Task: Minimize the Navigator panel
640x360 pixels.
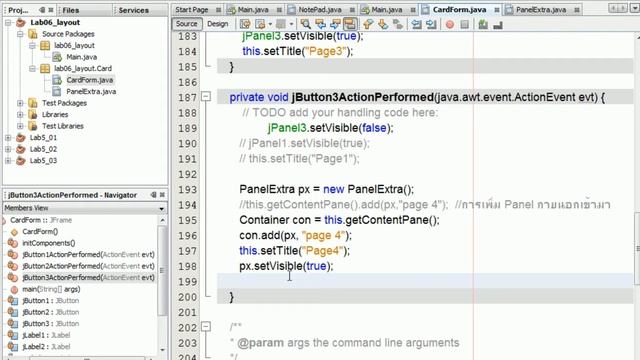Action: (x=153, y=195)
